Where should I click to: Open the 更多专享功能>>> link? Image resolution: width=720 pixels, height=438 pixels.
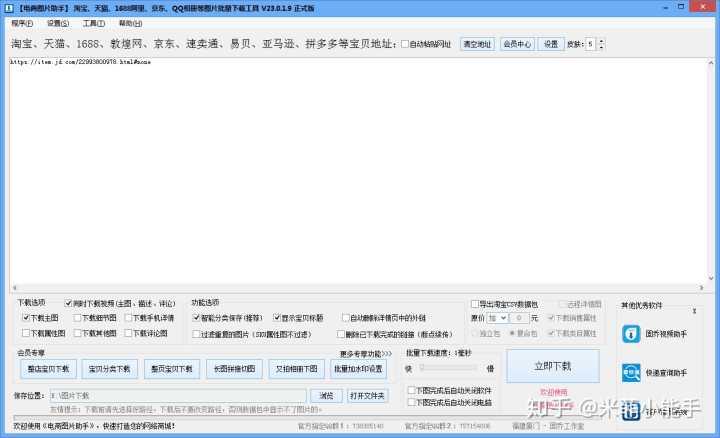tap(366, 354)
